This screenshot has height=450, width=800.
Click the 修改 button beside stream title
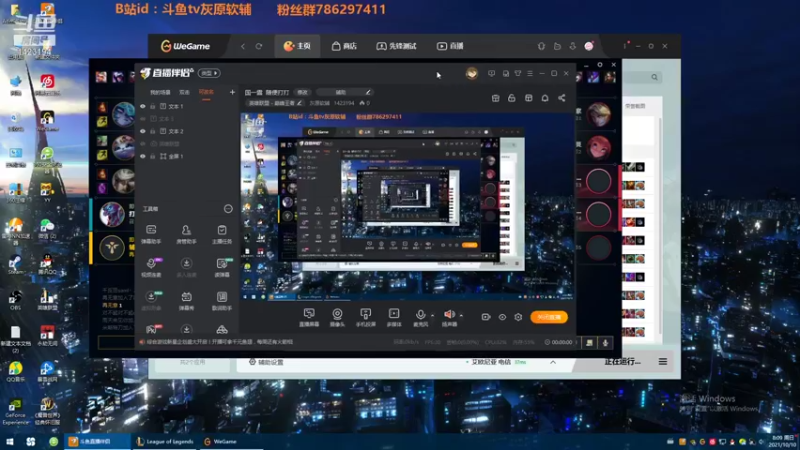coord(303,92)
